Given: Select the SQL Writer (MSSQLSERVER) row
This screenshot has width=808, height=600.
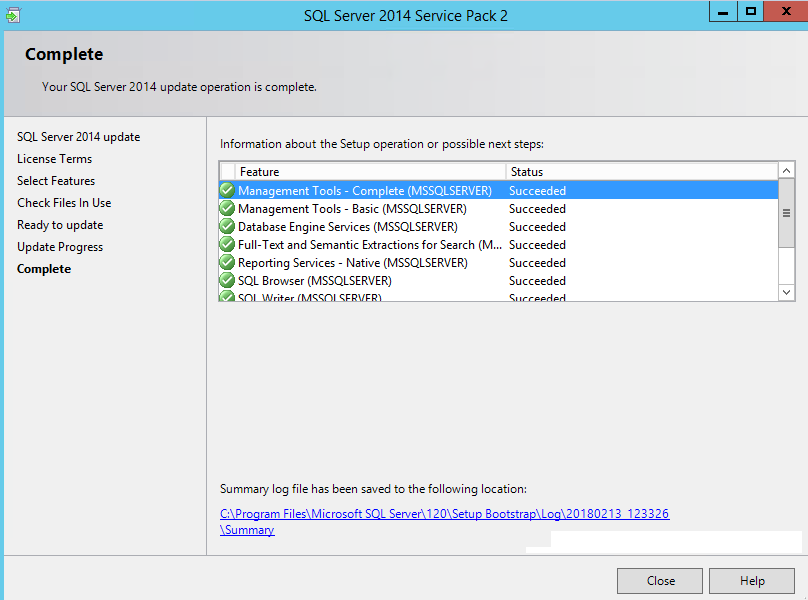Looking at the screenshot, I should click(499, 295).
